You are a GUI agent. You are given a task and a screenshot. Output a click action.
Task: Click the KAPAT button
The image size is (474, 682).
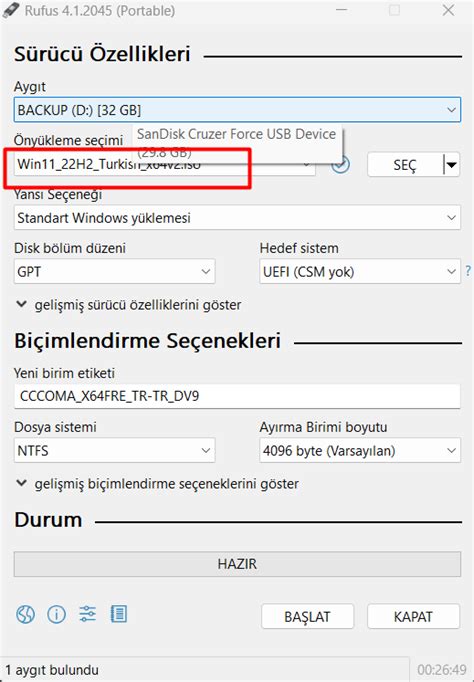point(414,617)
